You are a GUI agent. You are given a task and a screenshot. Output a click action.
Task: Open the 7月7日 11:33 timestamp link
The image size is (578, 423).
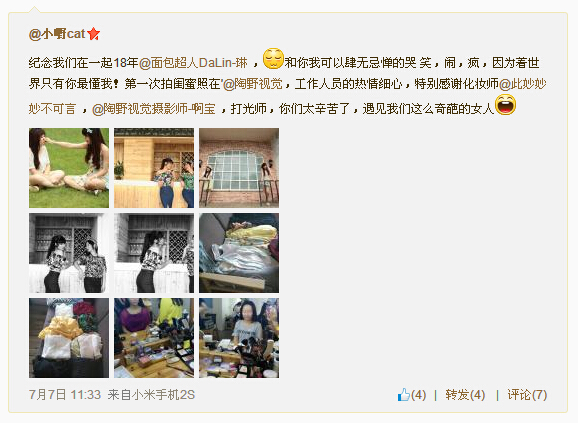(x=65, y=395)
